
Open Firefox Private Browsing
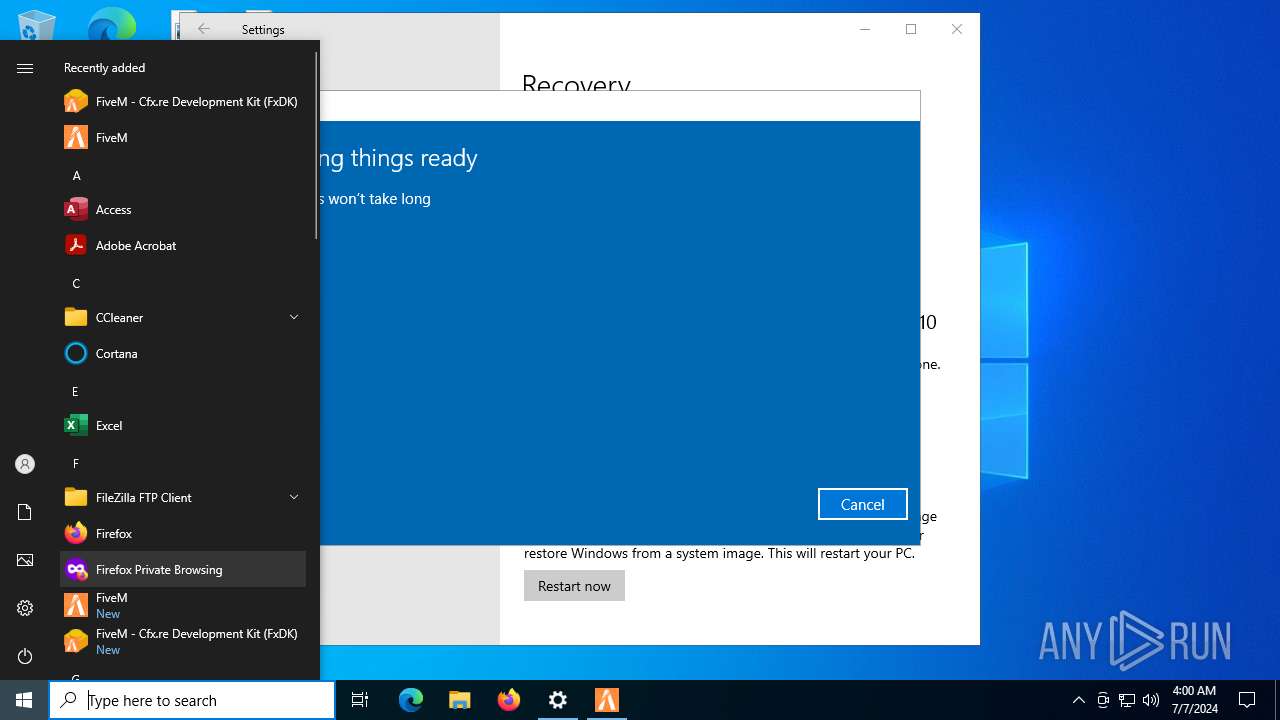click(183, 569)
